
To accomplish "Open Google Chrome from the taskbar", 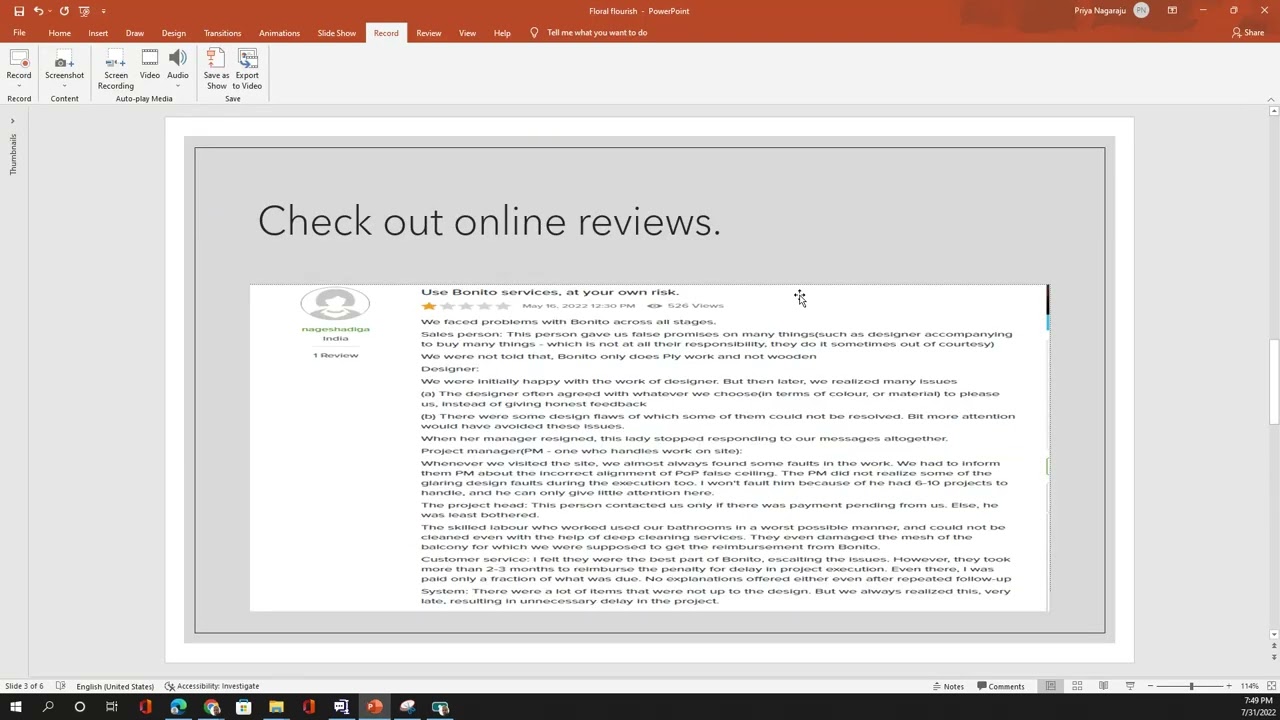I will pyautogui.click(x=211, y=708).
